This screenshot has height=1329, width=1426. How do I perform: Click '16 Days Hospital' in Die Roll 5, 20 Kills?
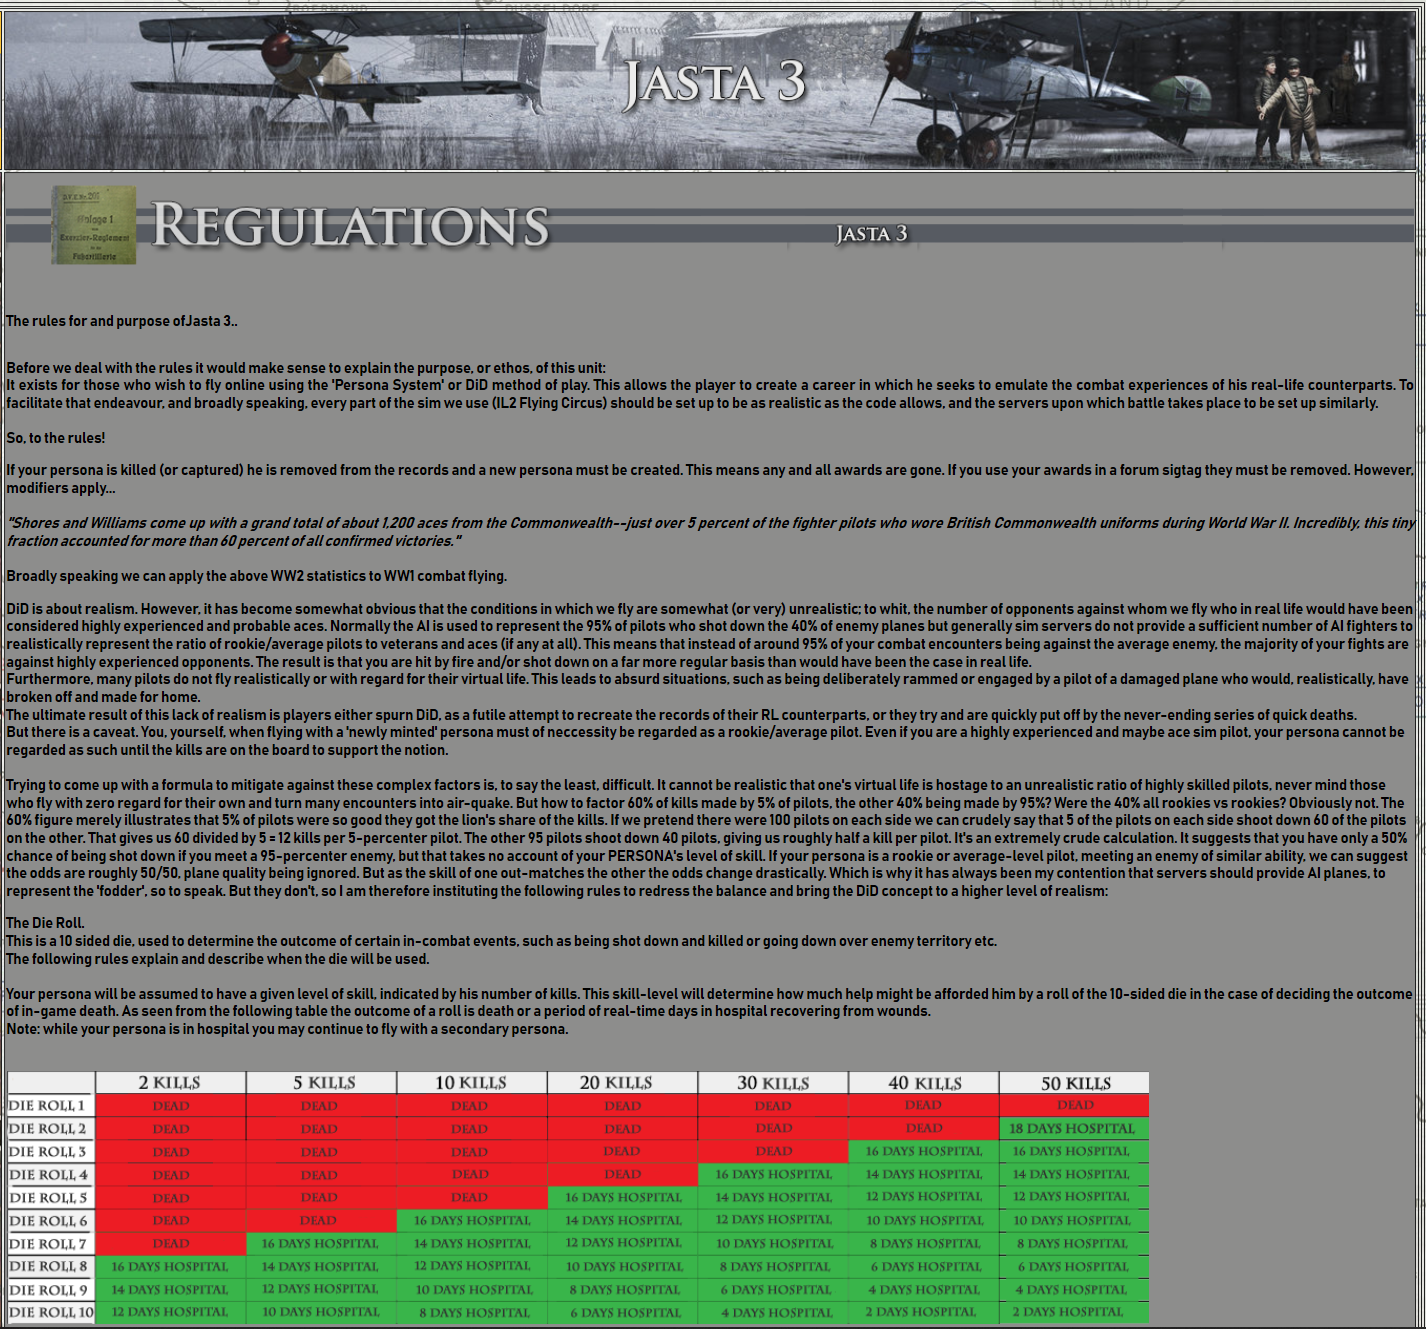pos(623,1197)
